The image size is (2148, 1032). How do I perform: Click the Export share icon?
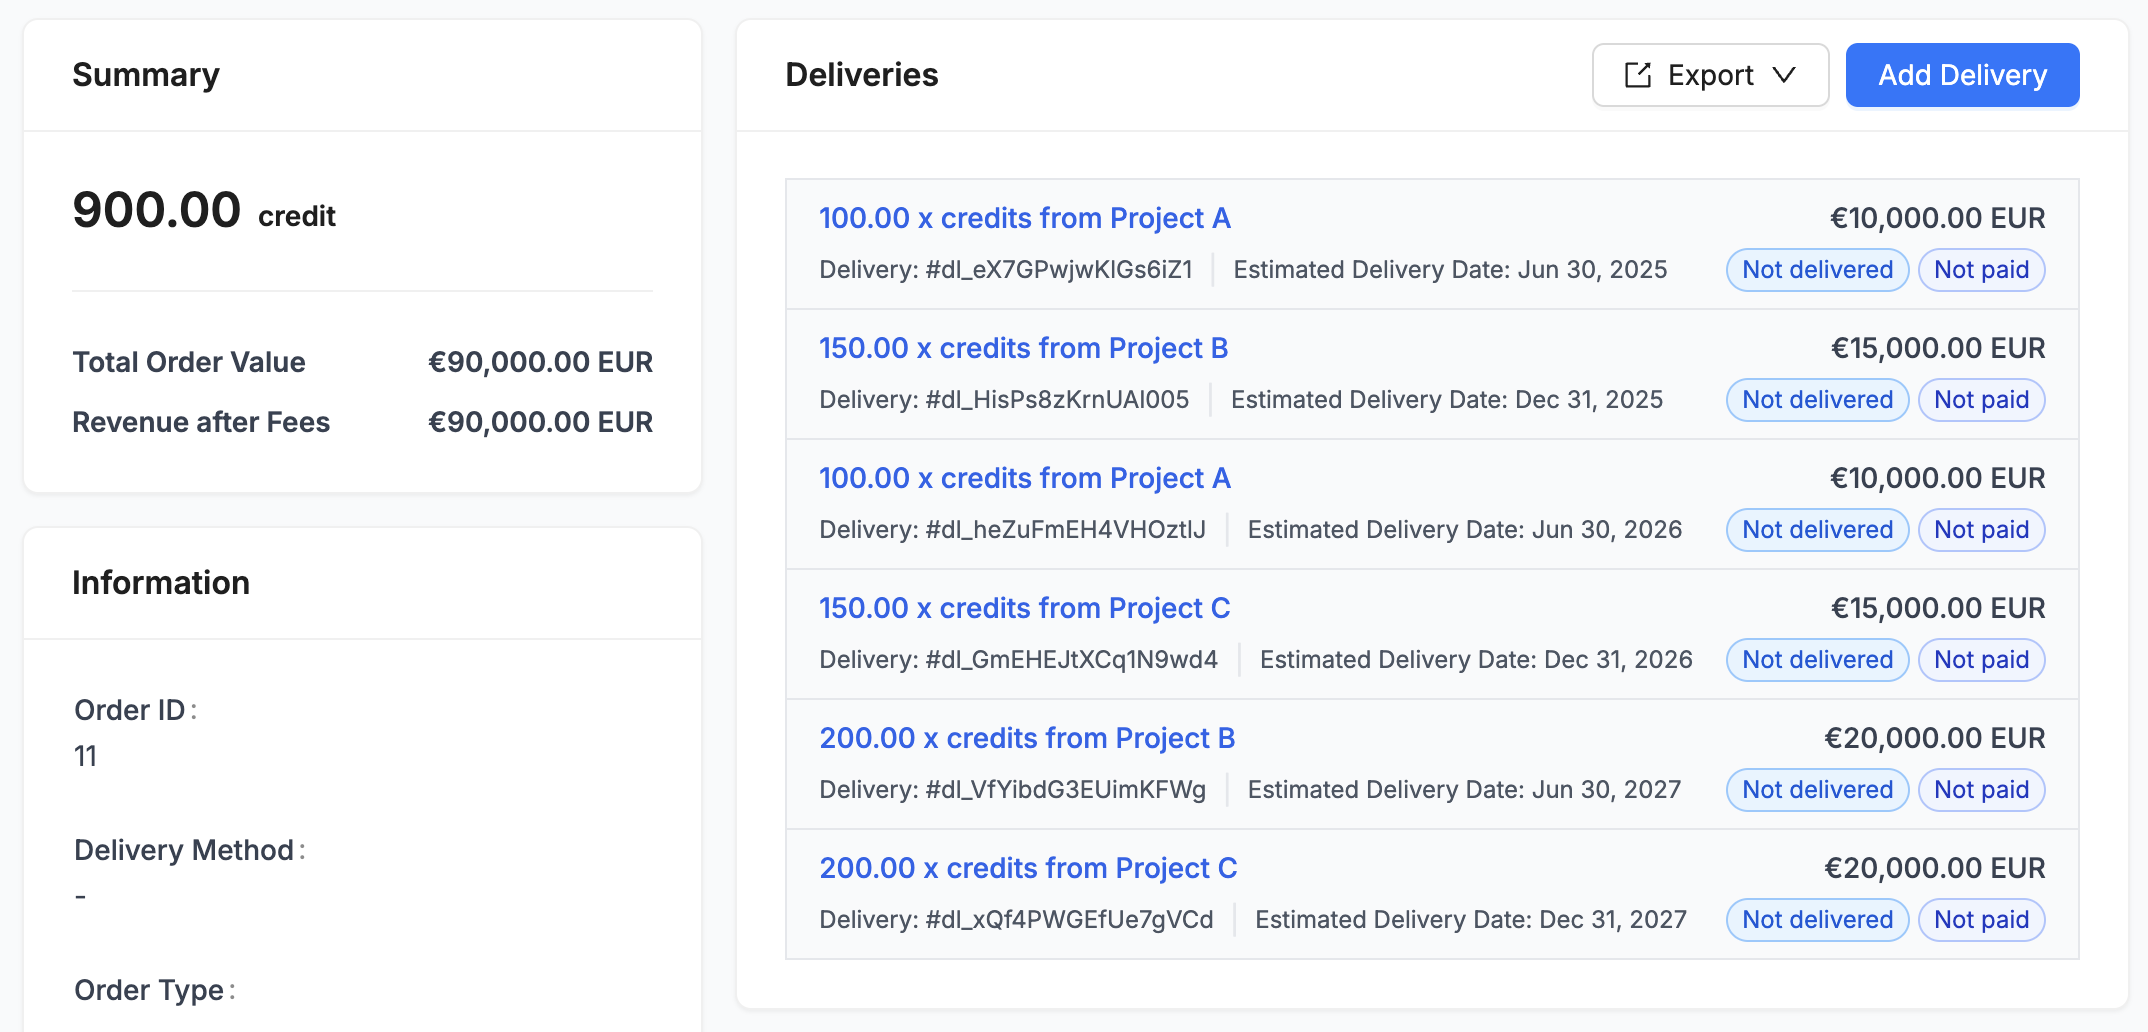point(1638,75)
